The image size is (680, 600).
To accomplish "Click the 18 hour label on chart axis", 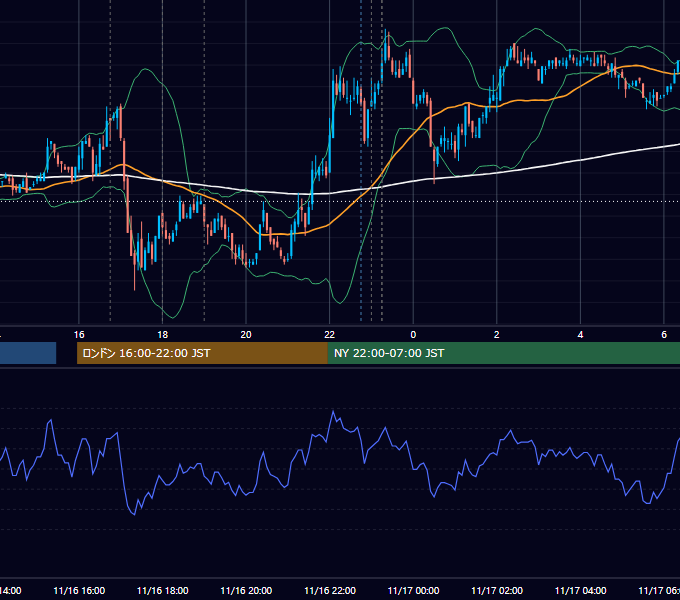I will coord(163,335).
